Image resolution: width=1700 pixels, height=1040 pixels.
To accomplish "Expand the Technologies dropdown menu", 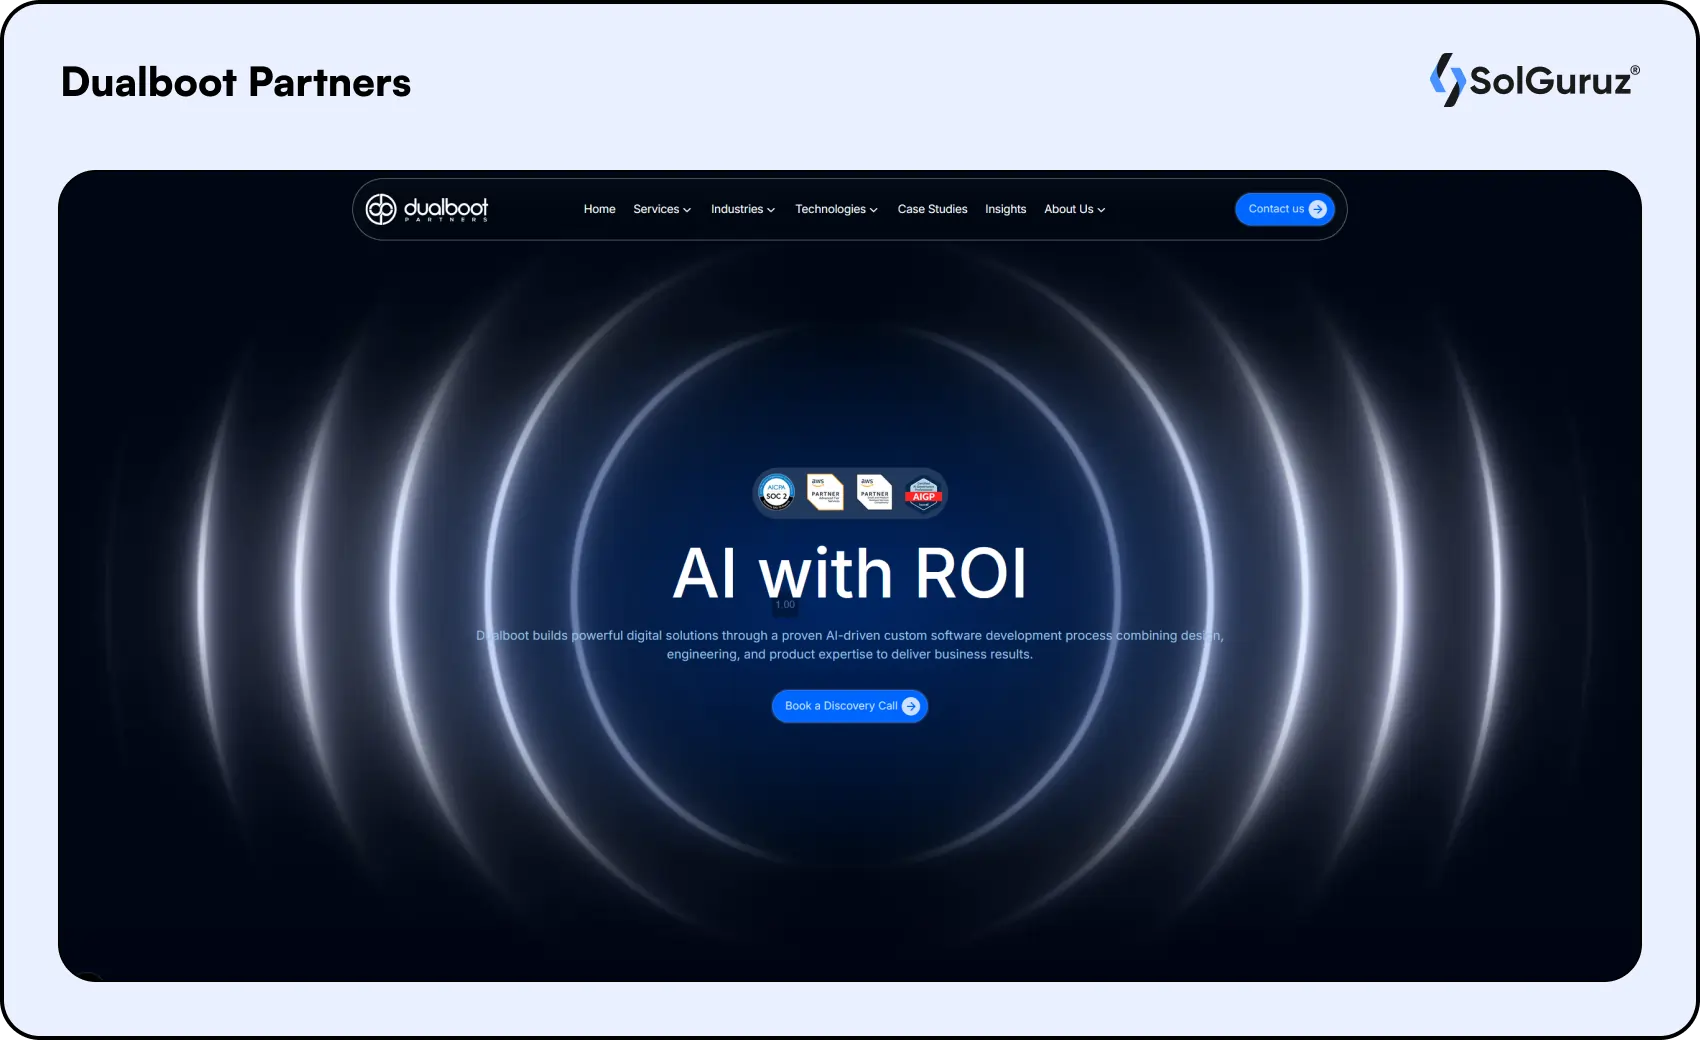I will [836, 209].
